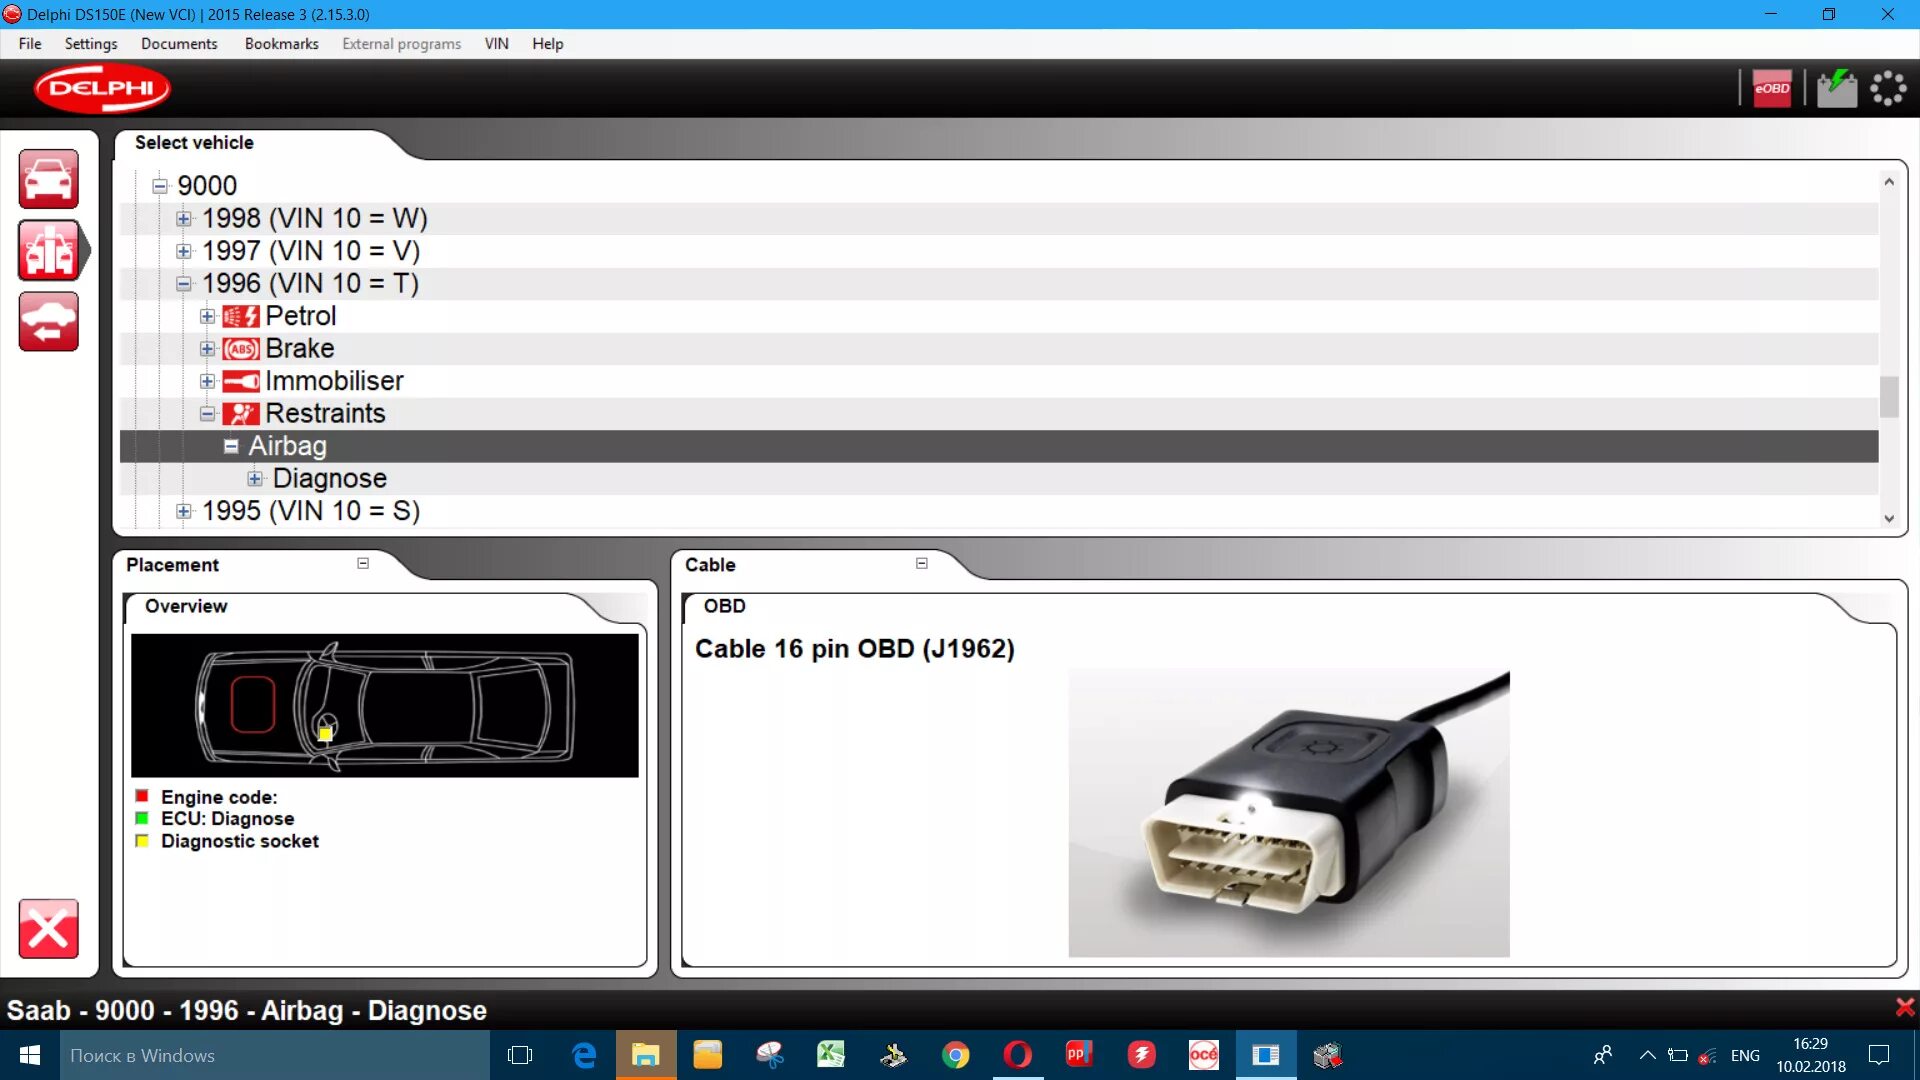The height and width of the screenshot is (1080, 1920).
Task: Show hidden system tray icons chevron
Action: pyautogui.click(x=1647, y=1055)
